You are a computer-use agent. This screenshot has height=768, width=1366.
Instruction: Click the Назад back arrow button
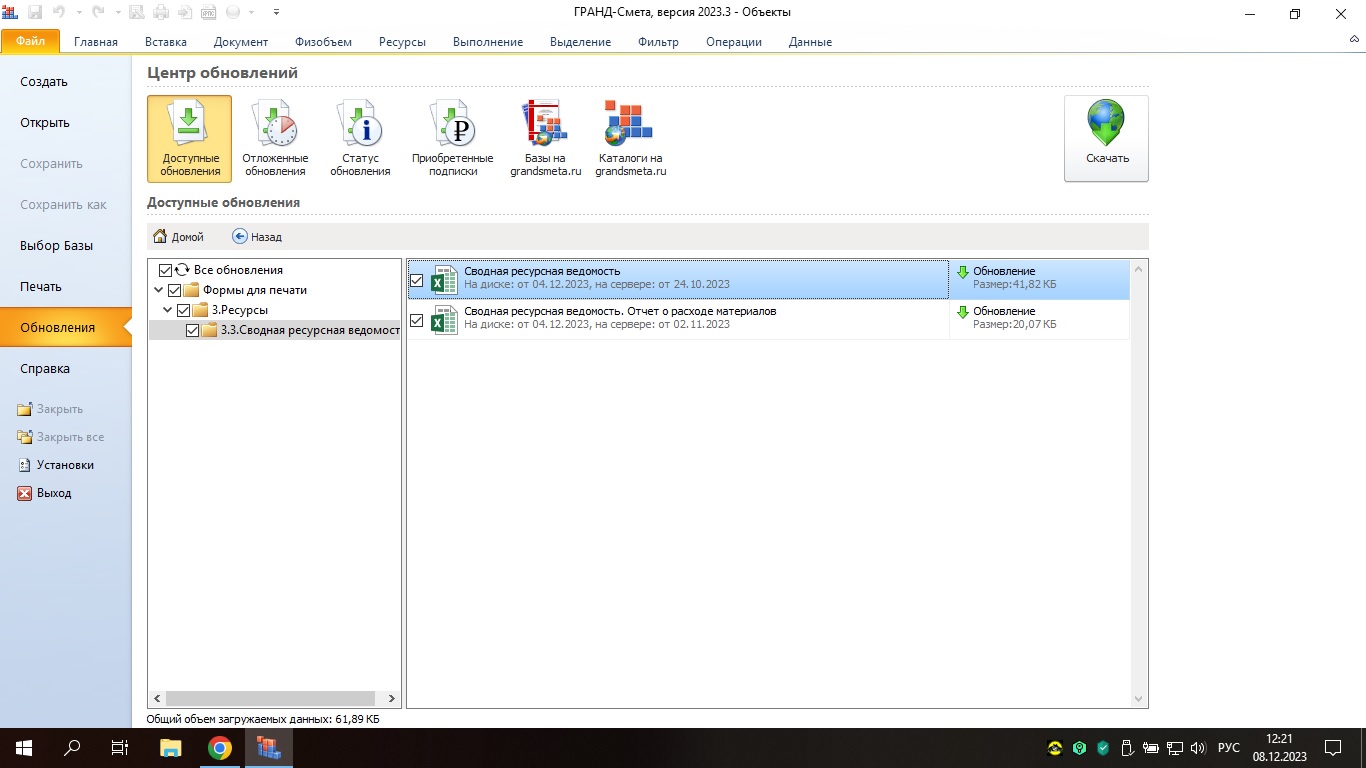(257, 237)
